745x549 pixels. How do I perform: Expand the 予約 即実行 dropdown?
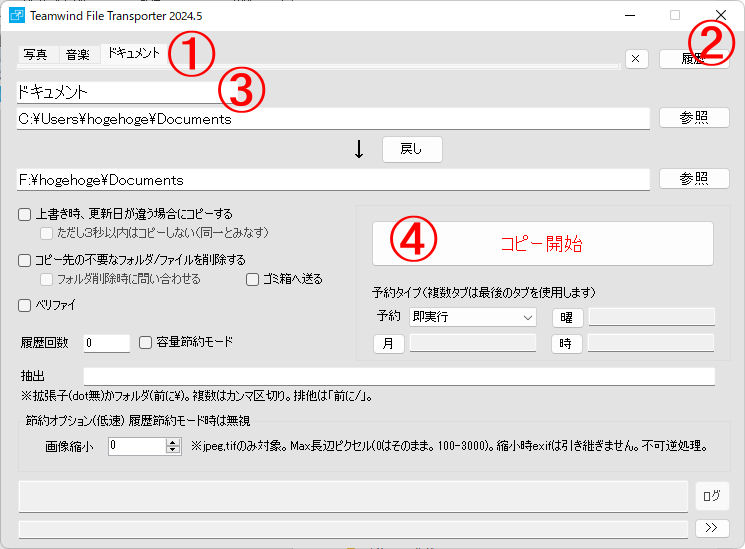(x=472, y=317)
